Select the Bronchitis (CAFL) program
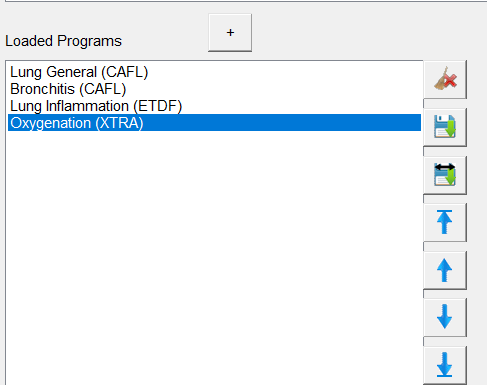The image size is (487, 385). 68,89
